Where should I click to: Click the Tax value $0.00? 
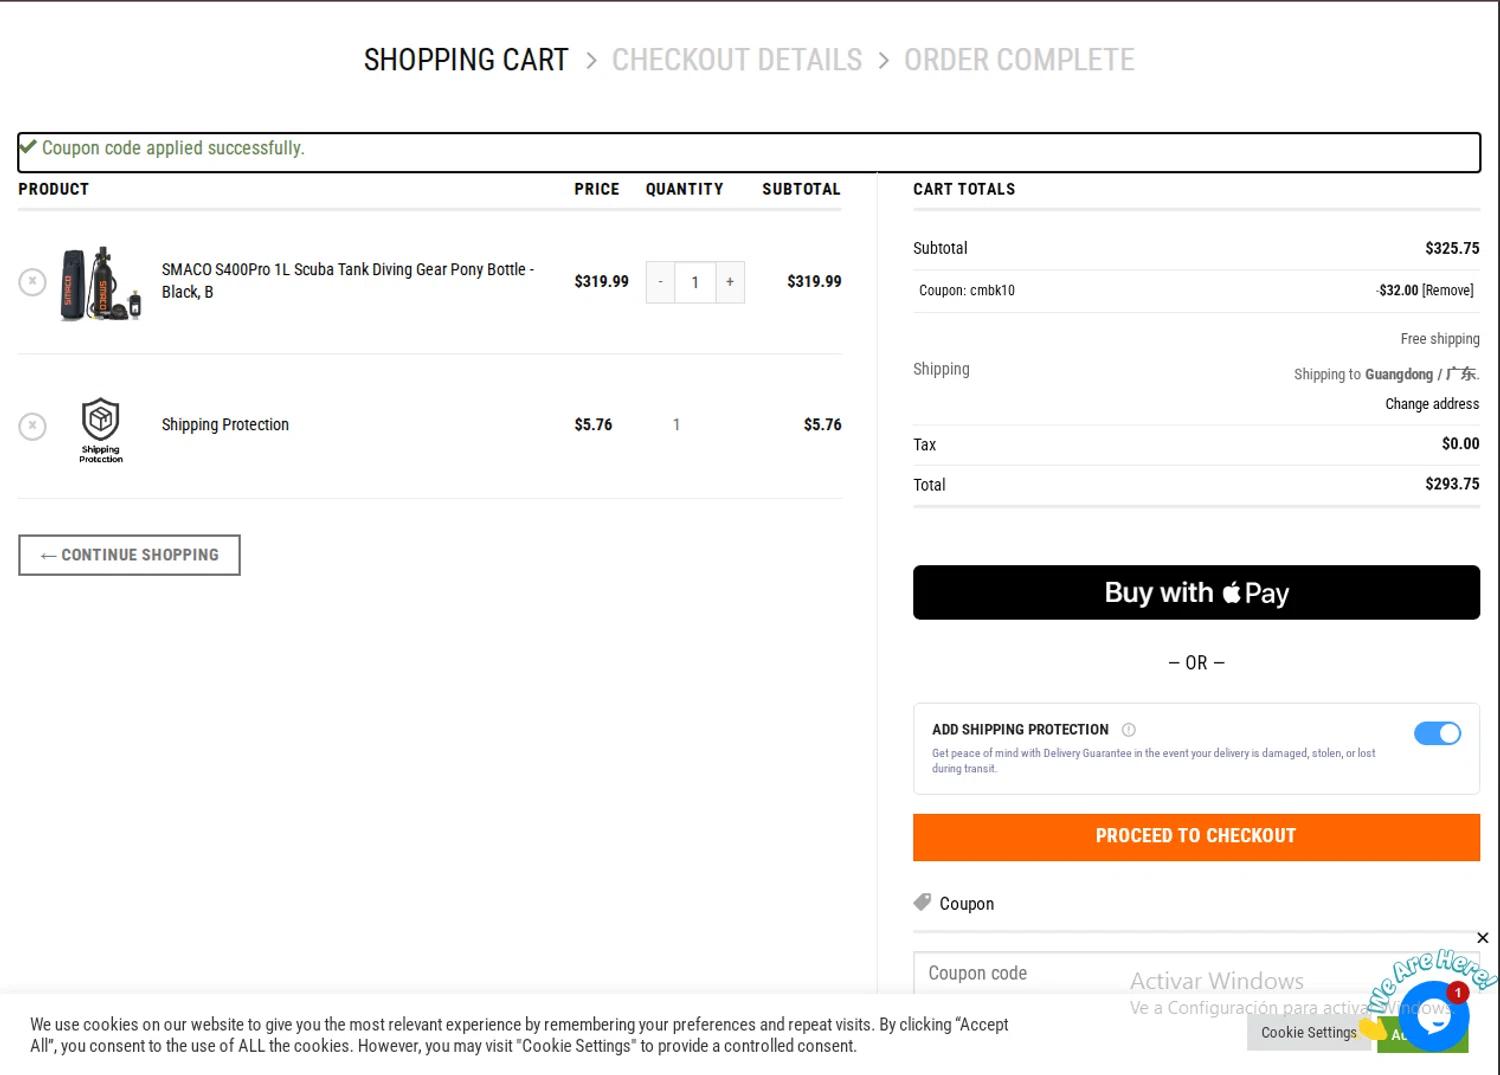pos(1460,444)
